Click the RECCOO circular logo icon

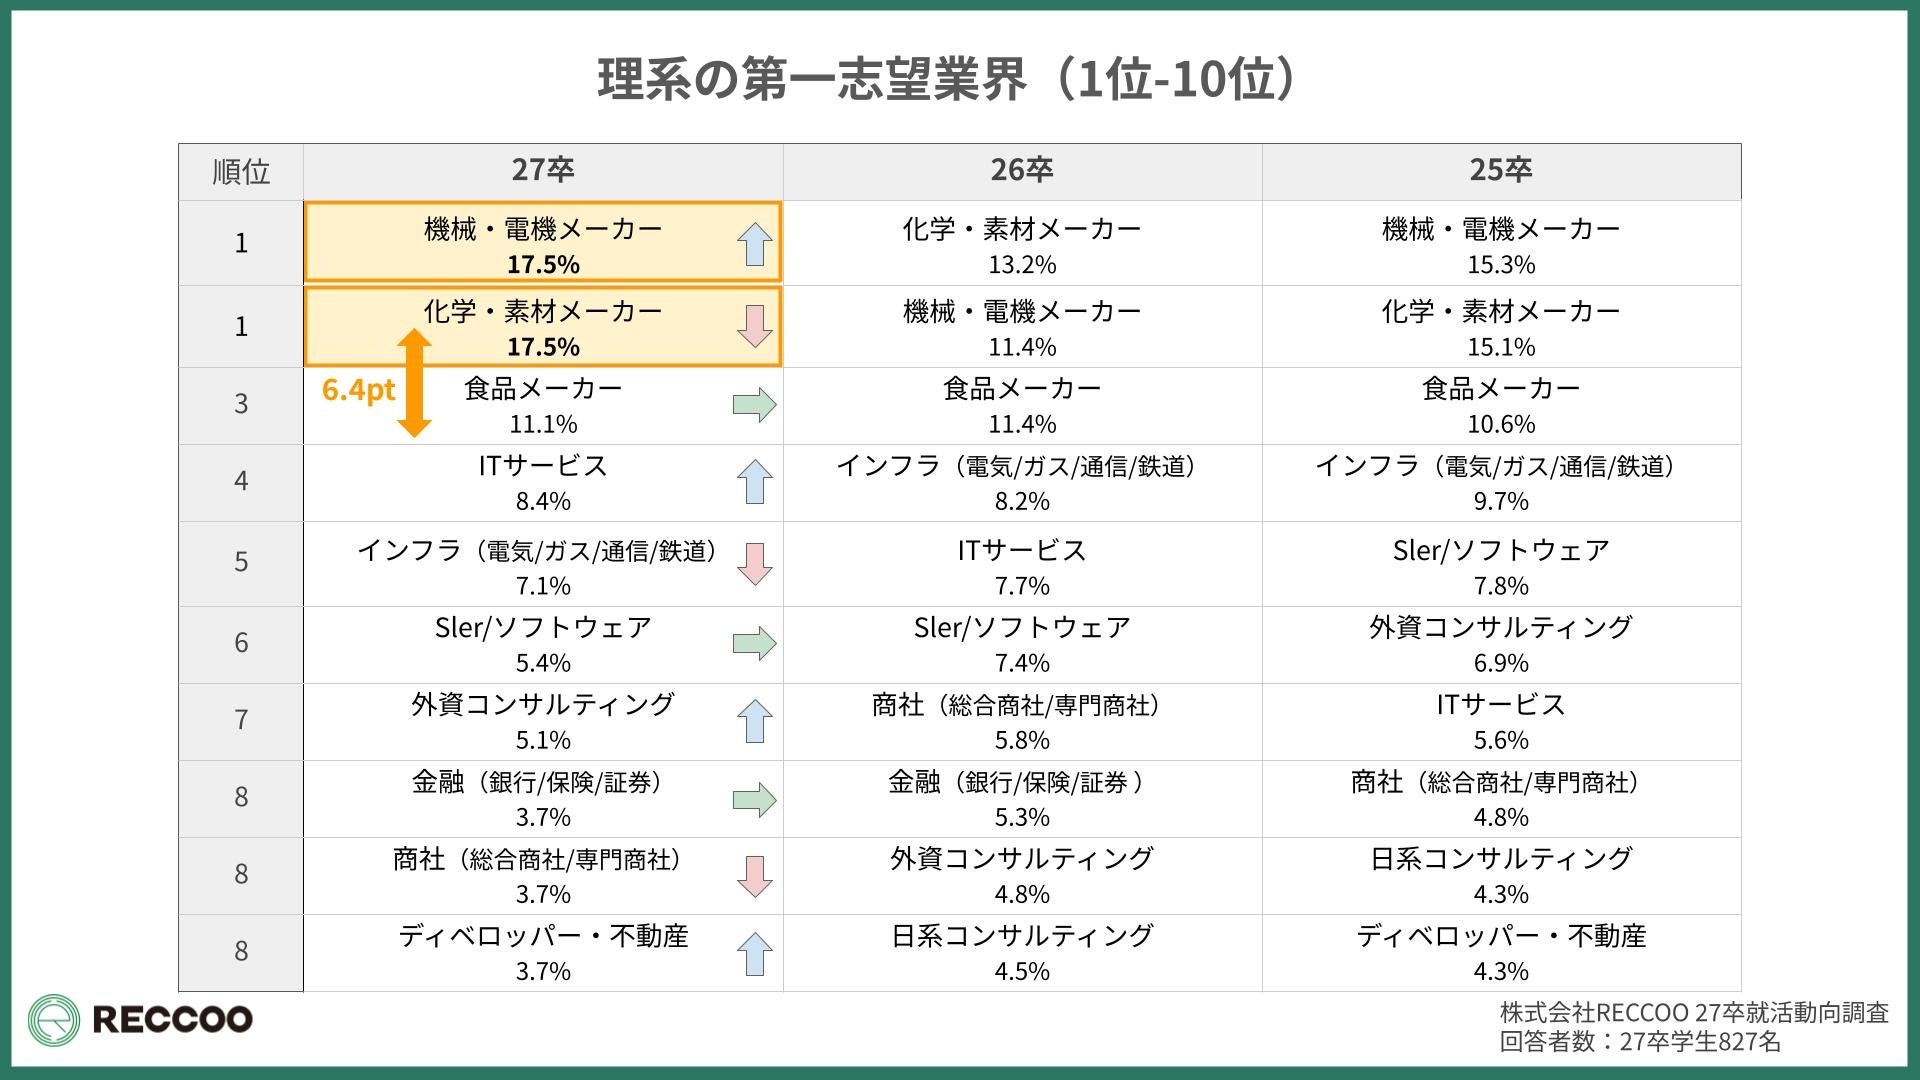point(54,1021)
